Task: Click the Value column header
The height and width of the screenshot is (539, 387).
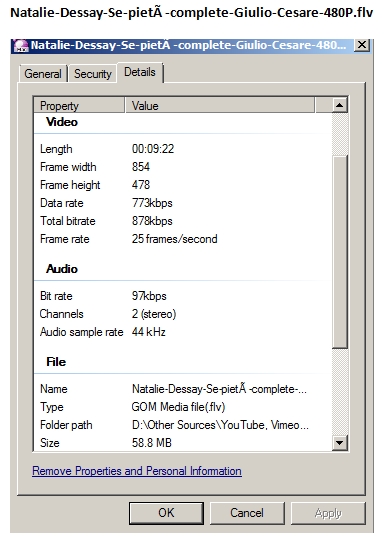Action: (x=220, y=106)
